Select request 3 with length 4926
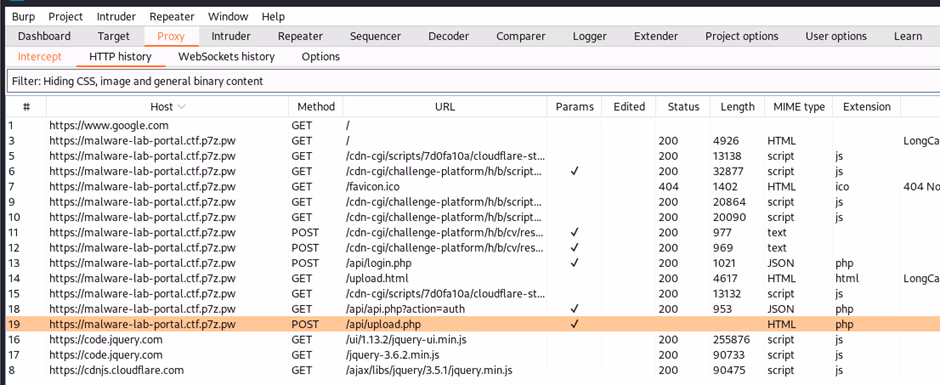This screenshot has width=940, height=385. coord(472,141)
